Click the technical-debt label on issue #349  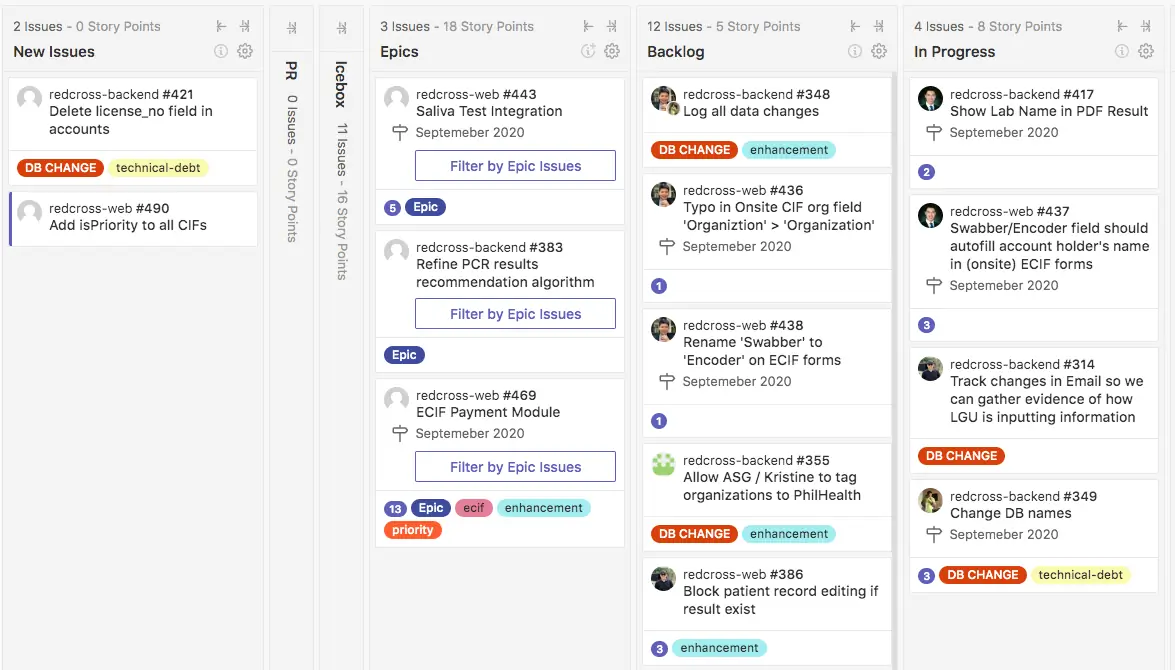click(x=1081, y=575)
